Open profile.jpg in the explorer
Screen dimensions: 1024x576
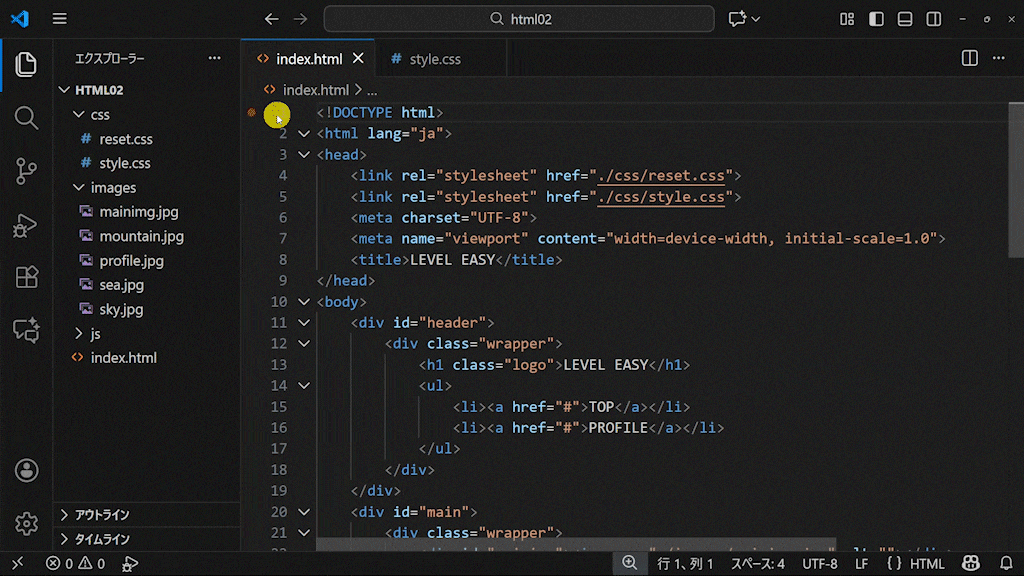(131, 261)
